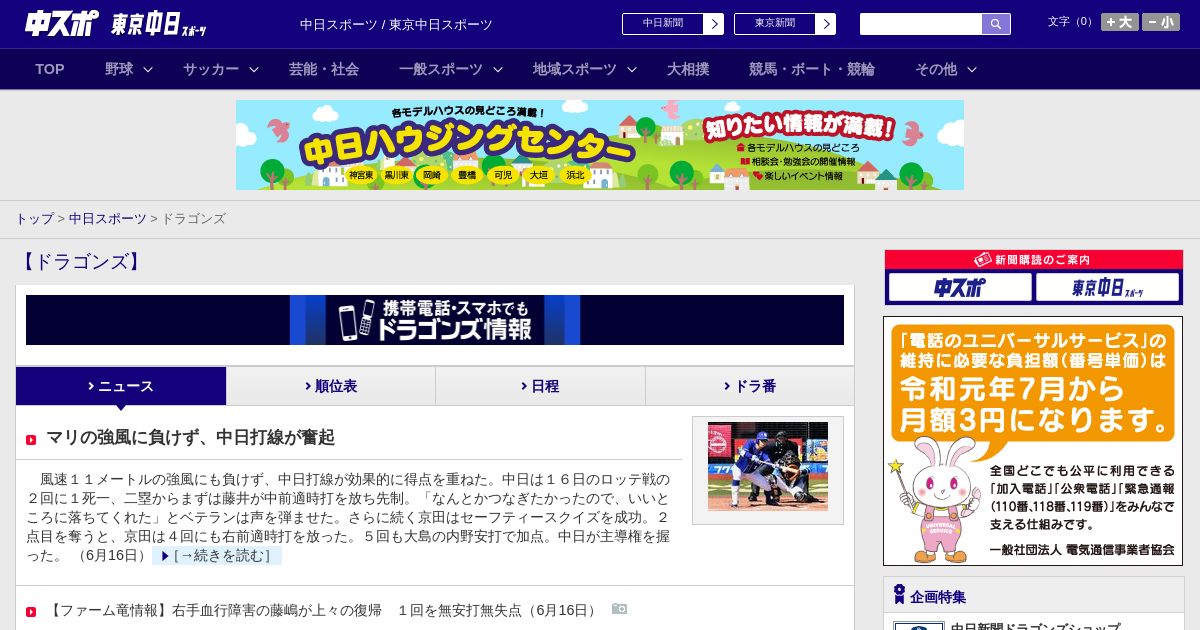Click camera icon after ファーム竜情報 article
Screen dimensions: 1200x630
(x=619, y=609)
